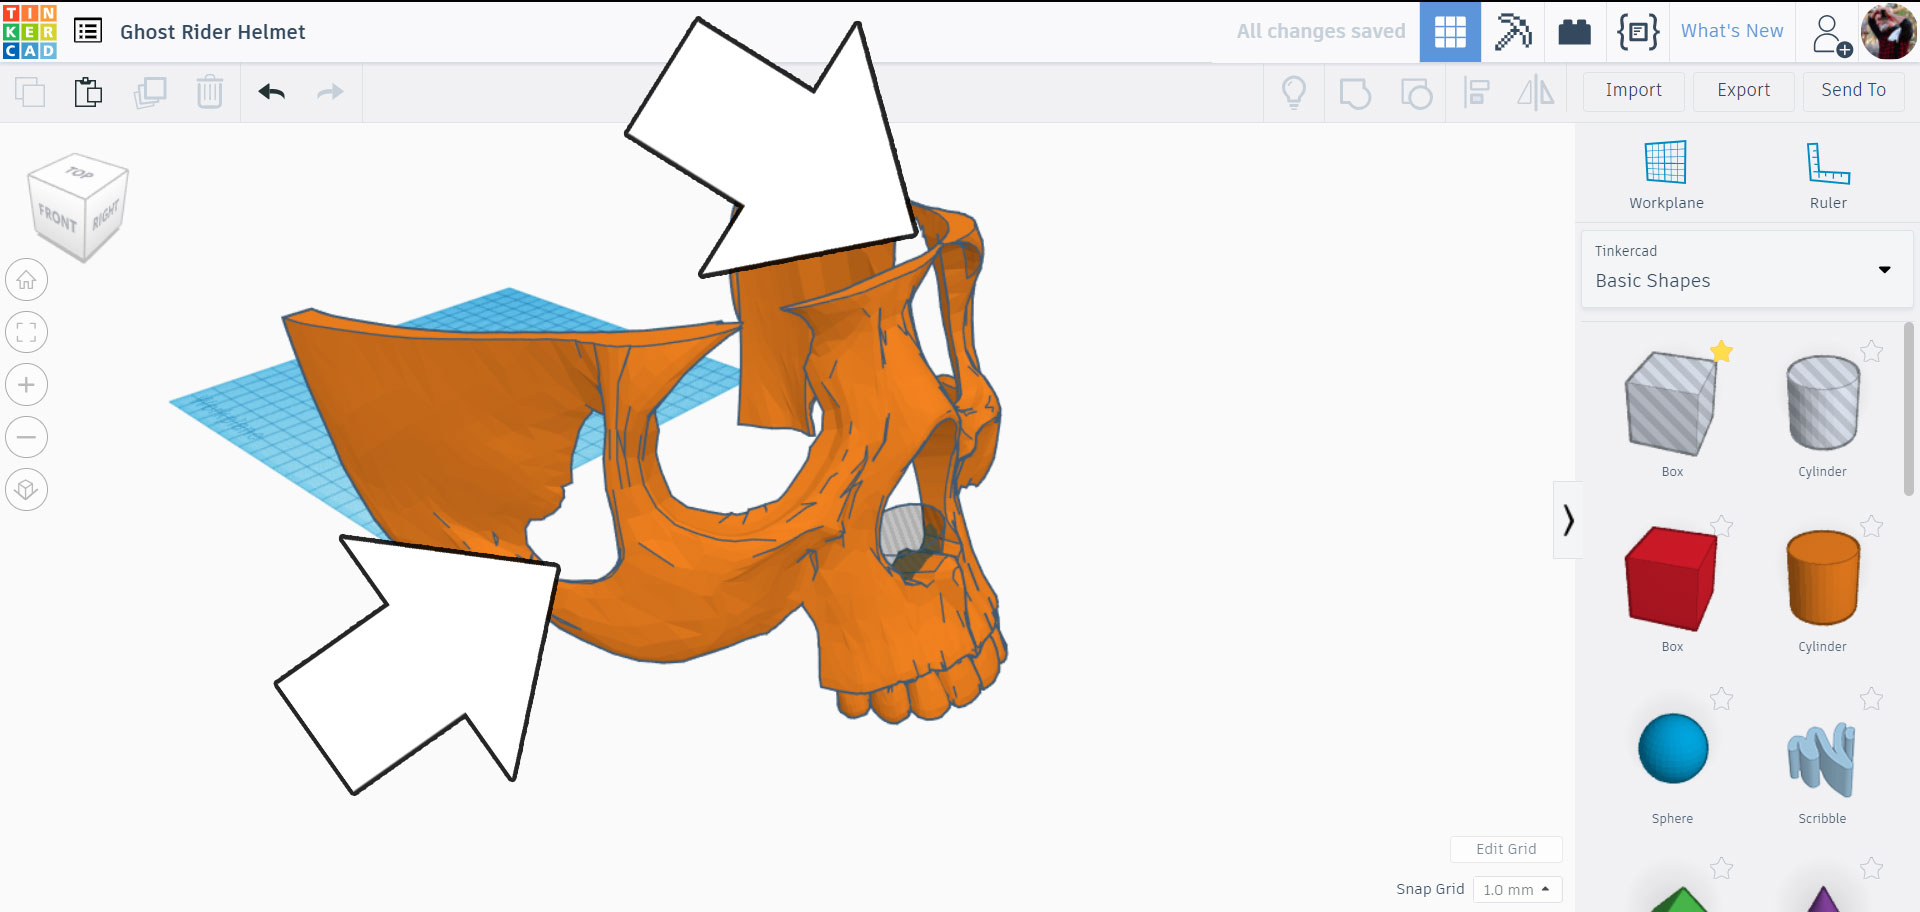This screenshot has width=1920, height=912.
Task: Click the Export button
Action: coord(1744,91)
